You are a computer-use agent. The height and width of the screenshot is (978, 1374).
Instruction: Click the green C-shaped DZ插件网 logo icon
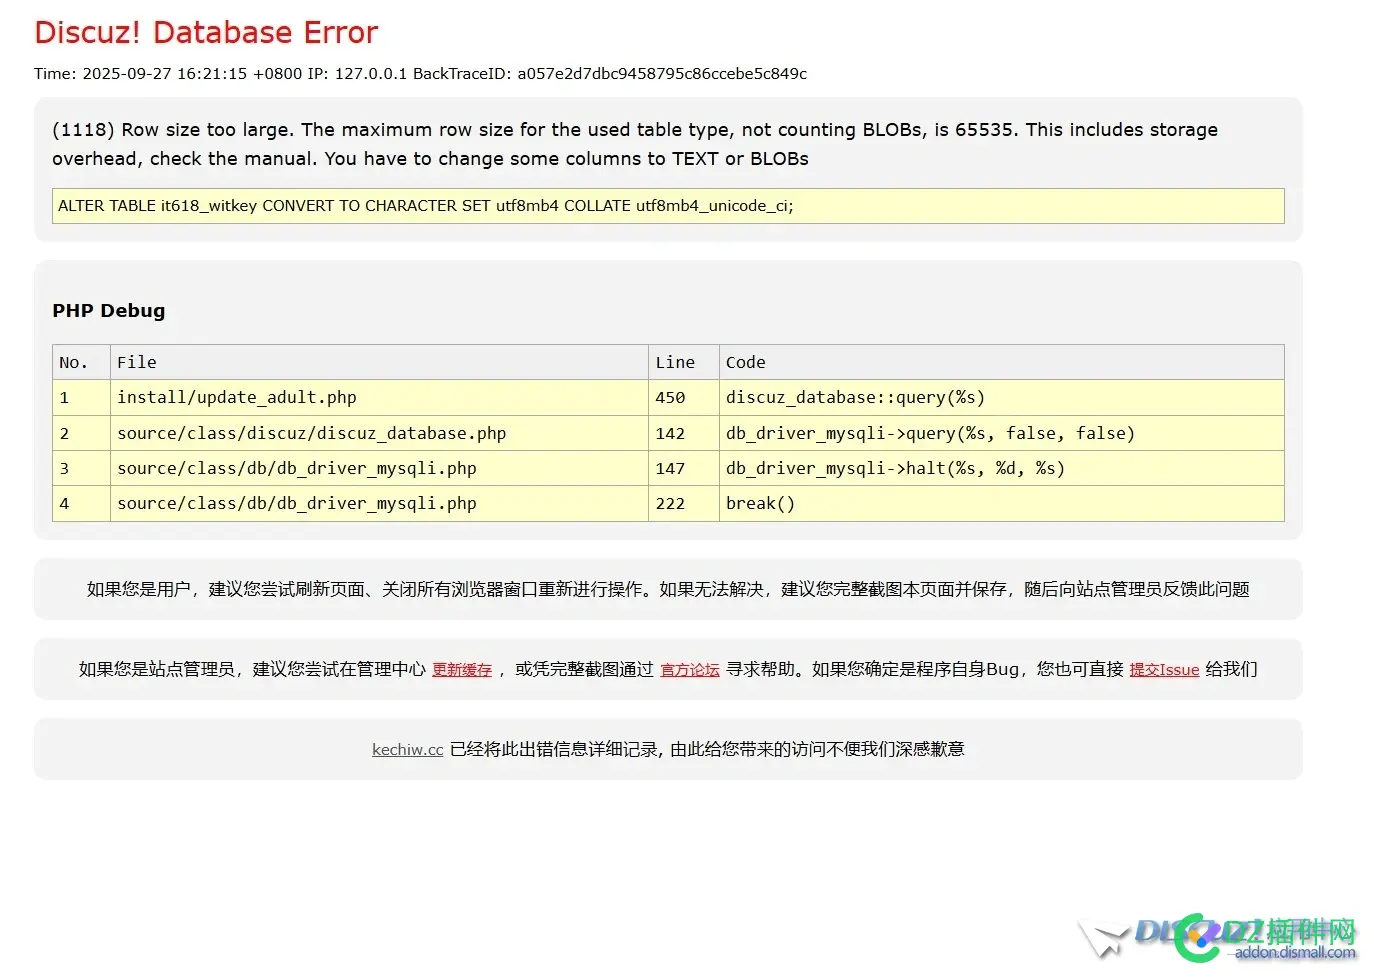coord(1197,940)
